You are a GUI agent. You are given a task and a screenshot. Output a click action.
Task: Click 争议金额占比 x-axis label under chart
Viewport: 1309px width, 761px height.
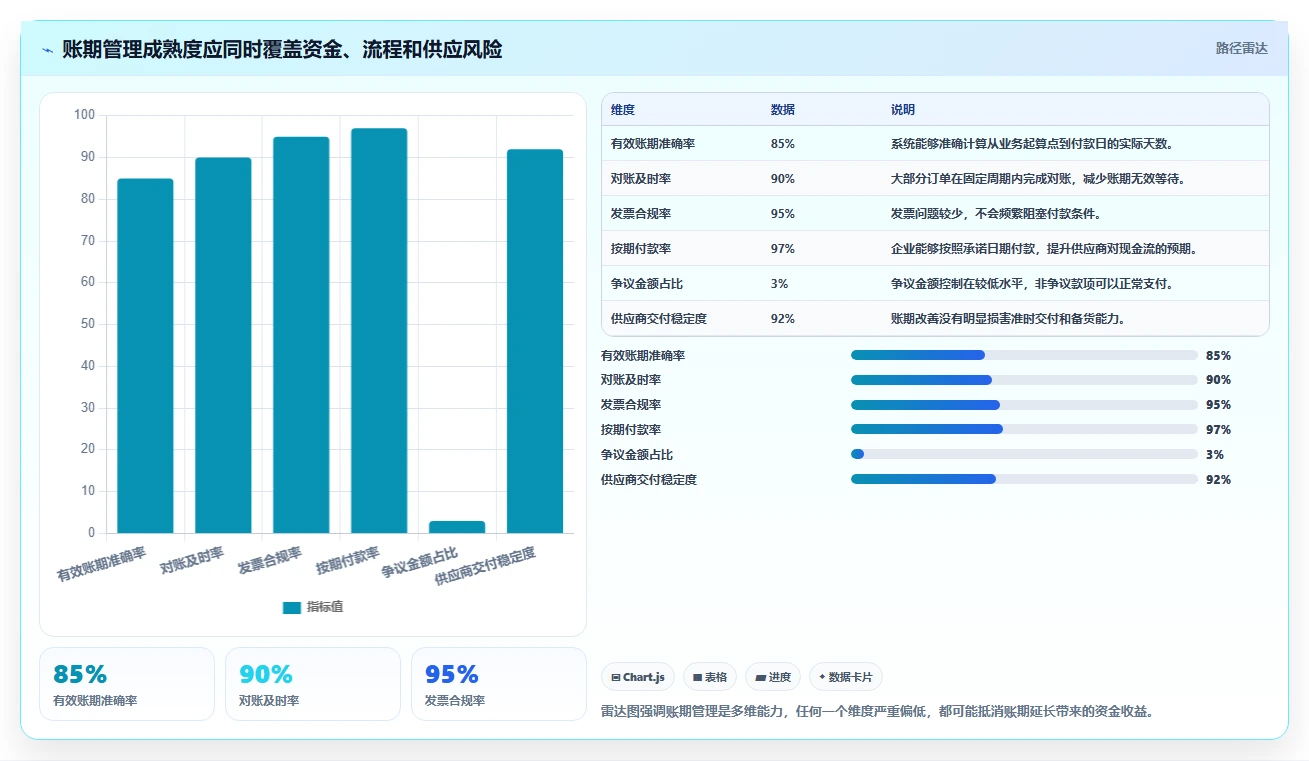[x=419, y=563]
